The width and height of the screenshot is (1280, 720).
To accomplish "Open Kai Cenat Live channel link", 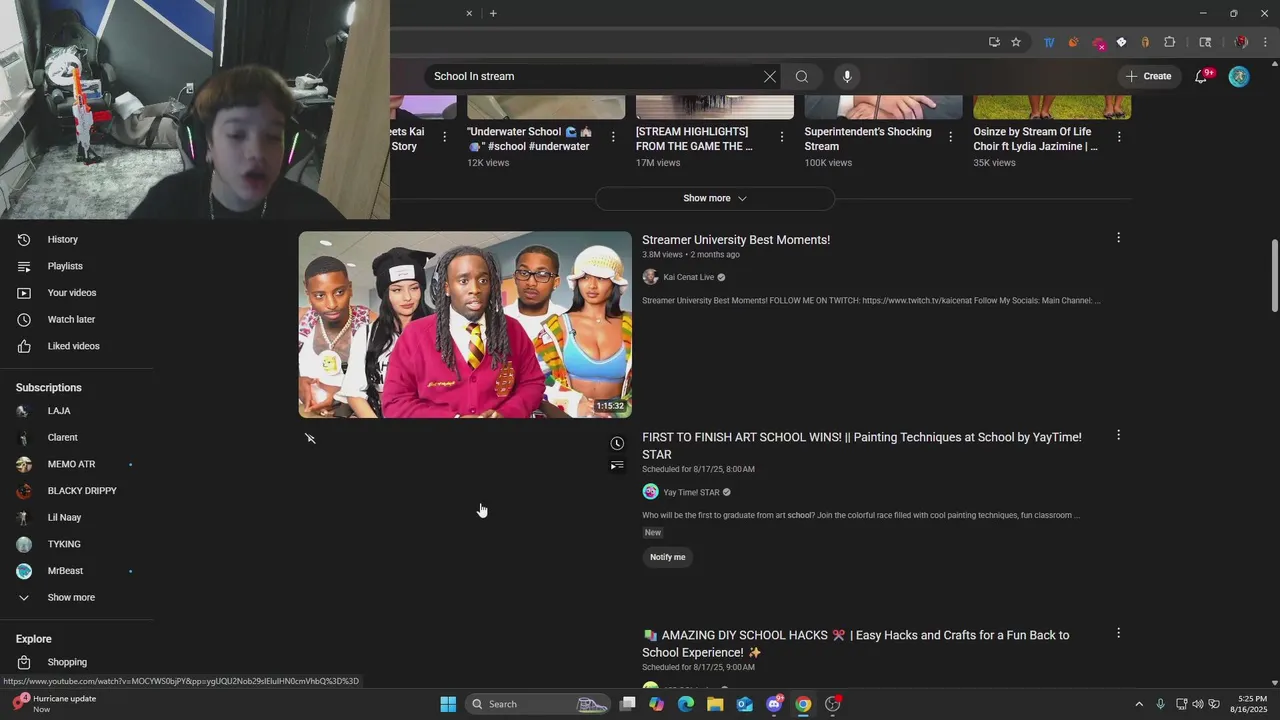I will coord(688,277).
